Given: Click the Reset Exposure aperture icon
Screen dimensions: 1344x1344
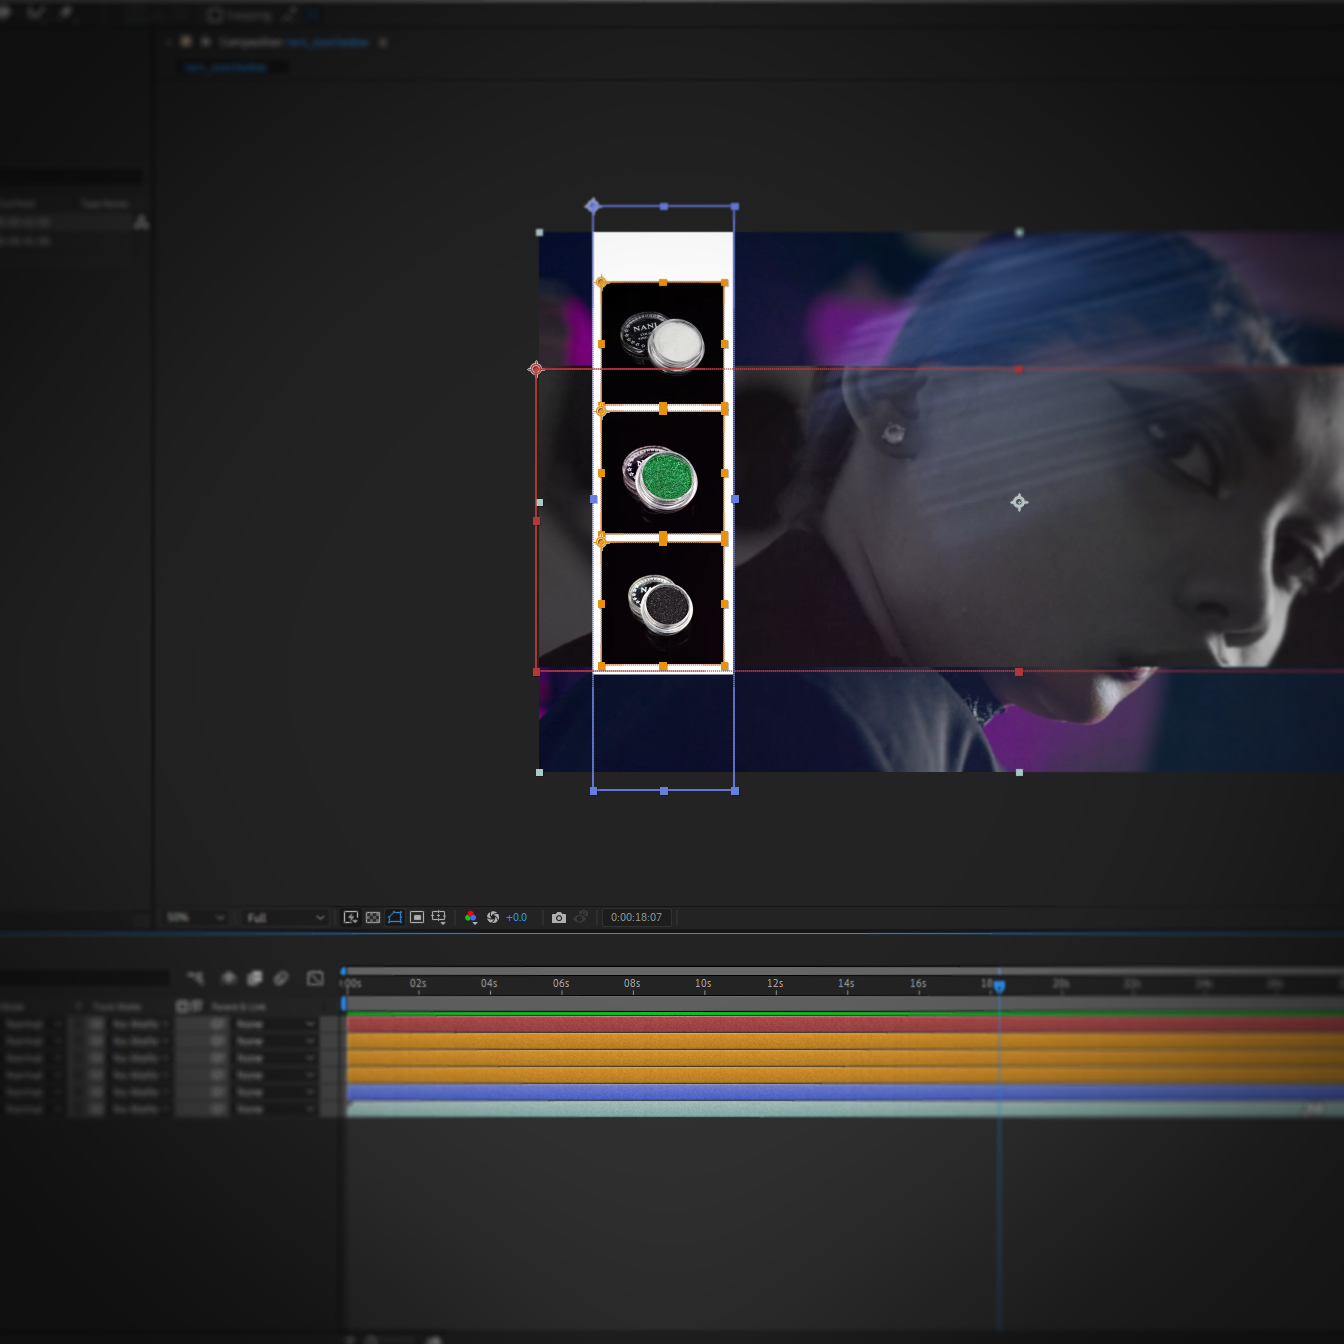Looking at the screenshot, I should [x=493, y=917].
